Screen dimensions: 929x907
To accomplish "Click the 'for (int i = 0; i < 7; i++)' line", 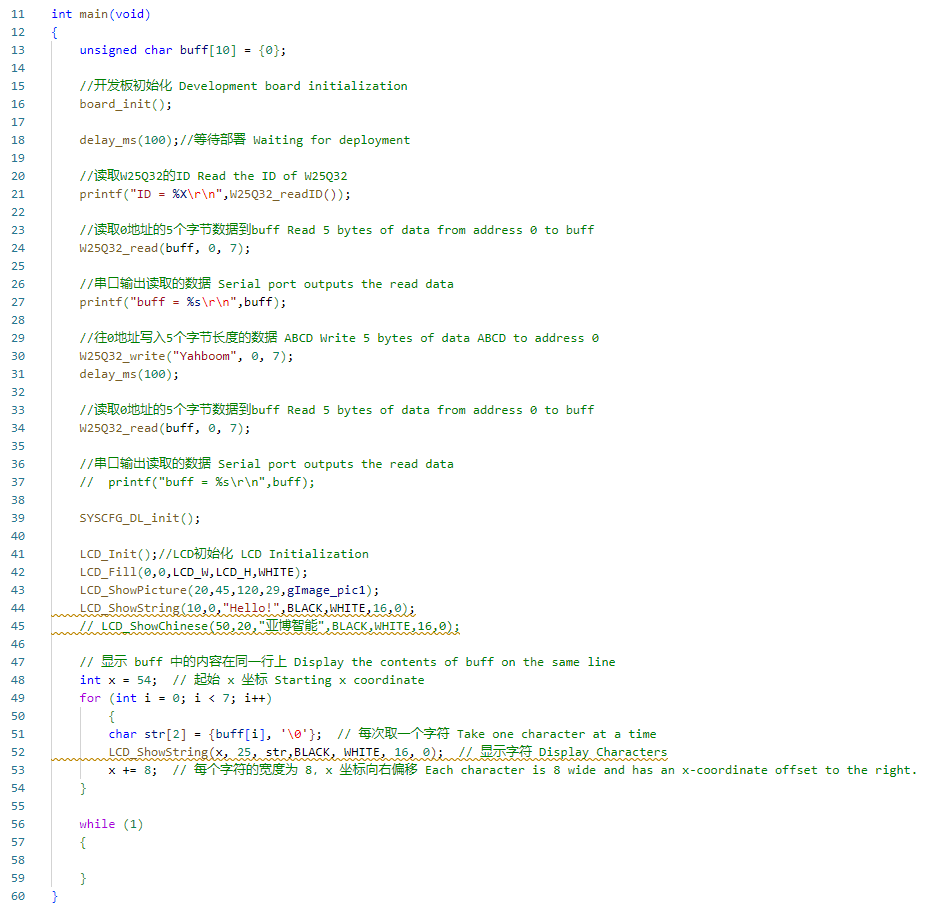I will [175, 698].
